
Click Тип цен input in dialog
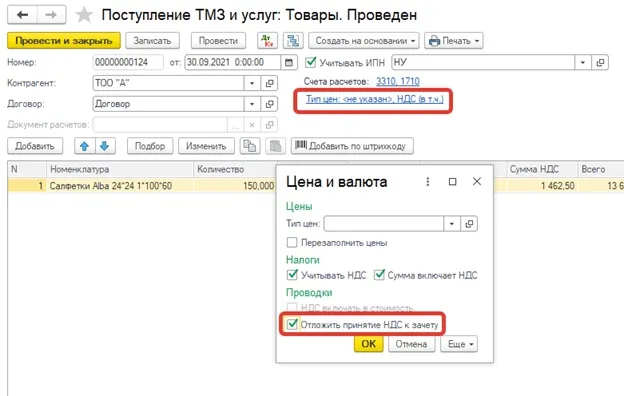[x=384, y=224]
